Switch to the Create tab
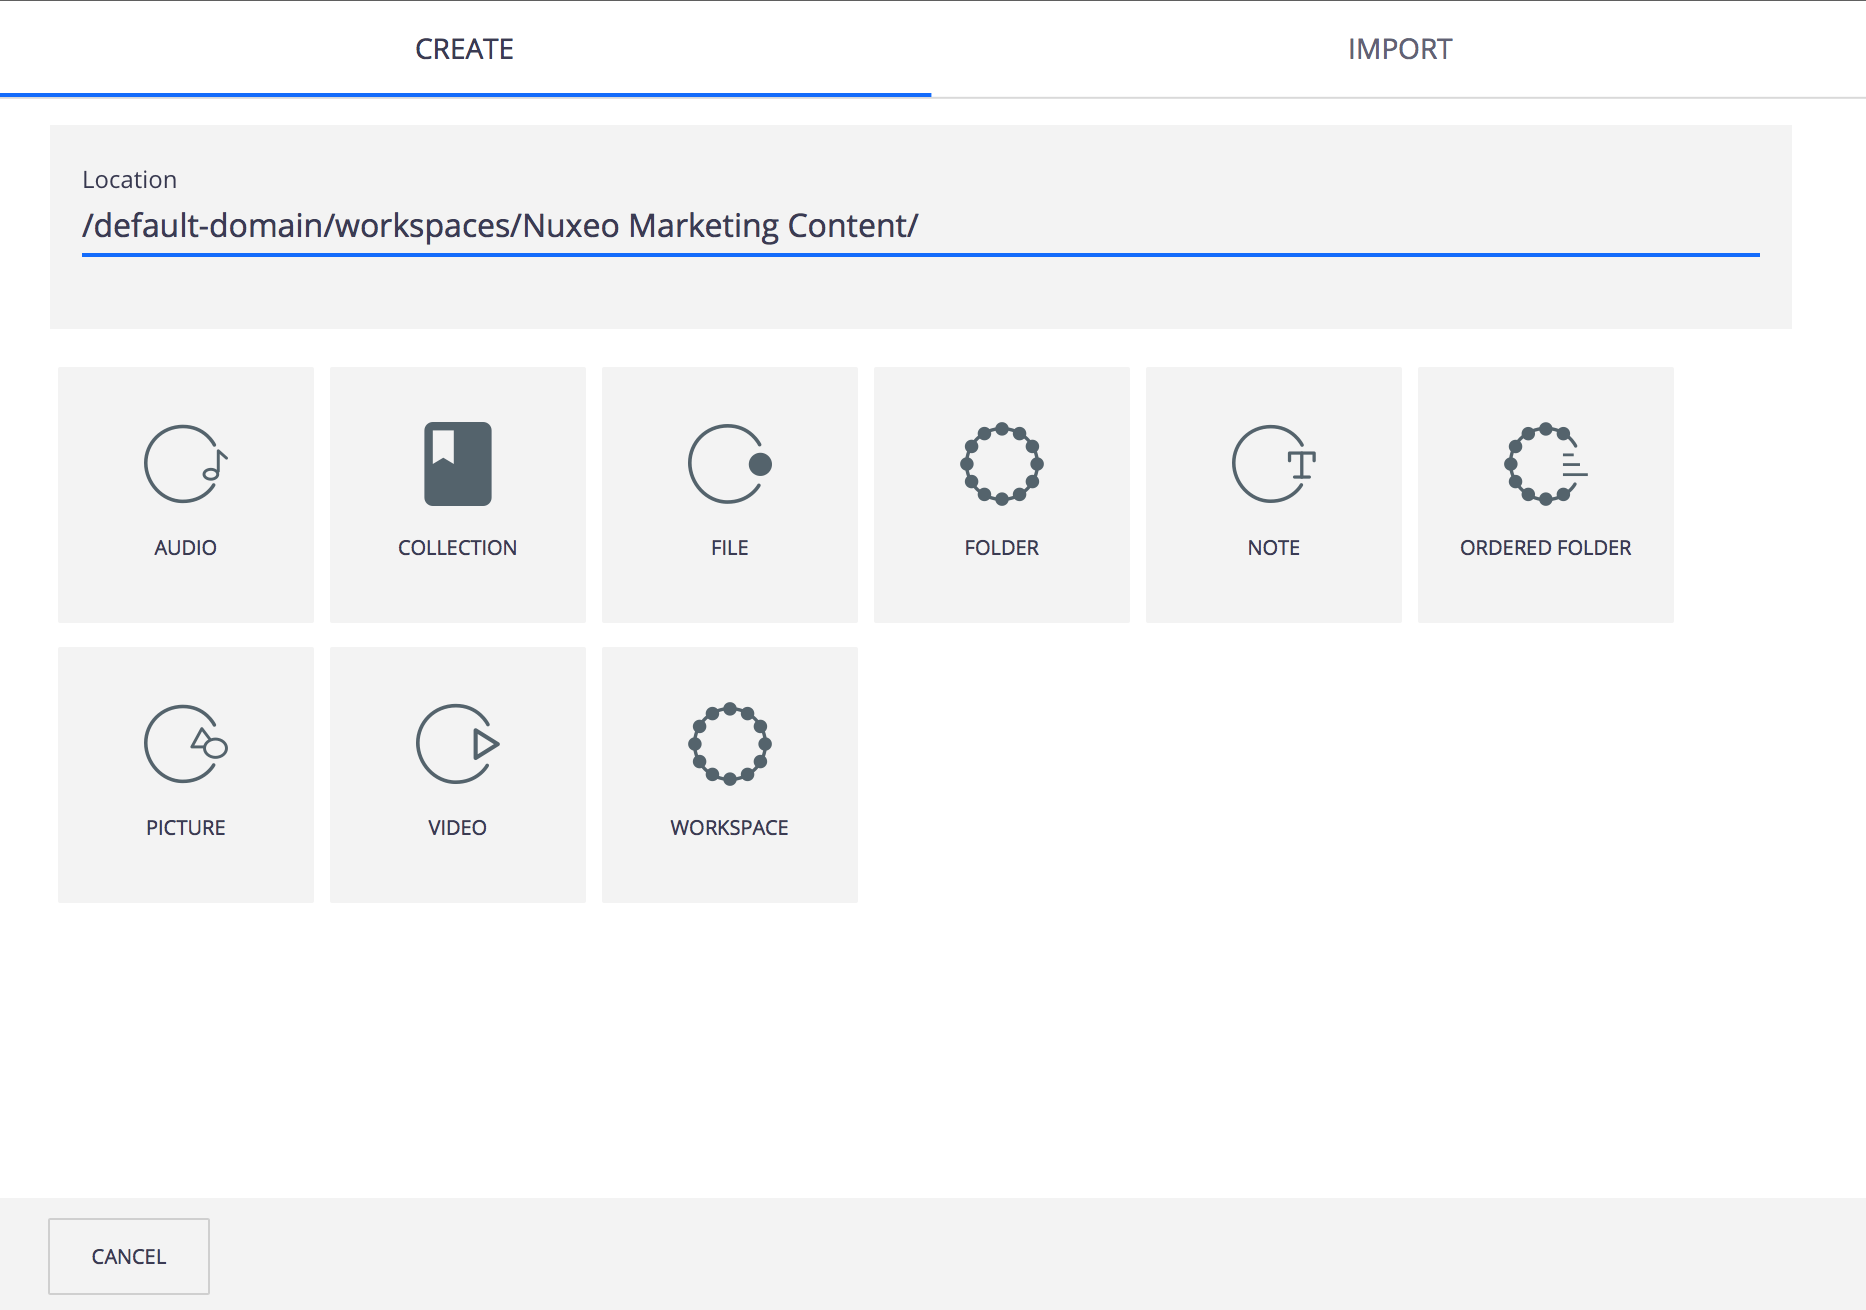The height and width of the screenshot is (1310, 1866). [x=465, y=49]
